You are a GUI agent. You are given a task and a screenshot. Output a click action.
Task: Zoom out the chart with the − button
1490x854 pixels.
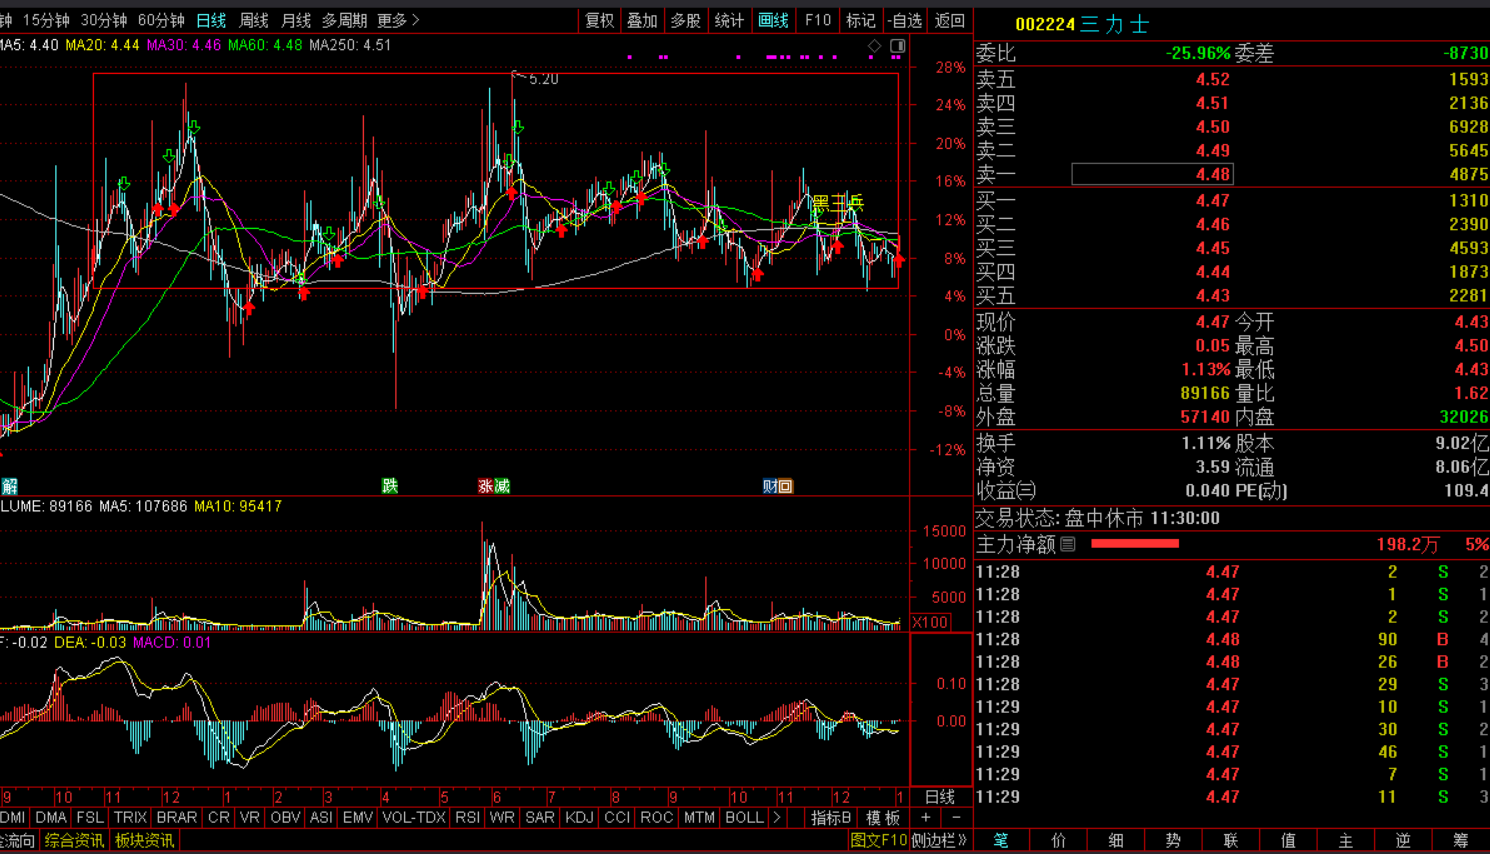click(955, 818)
